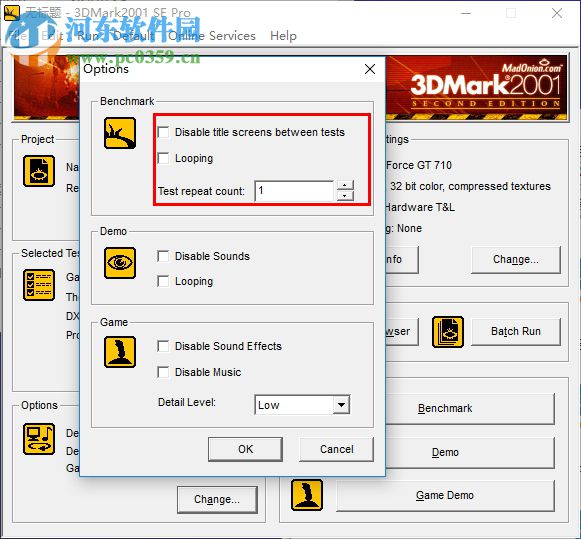Launch the Game Demo button
This screenshot has height=539, width=581.
(x=445, y=496)
